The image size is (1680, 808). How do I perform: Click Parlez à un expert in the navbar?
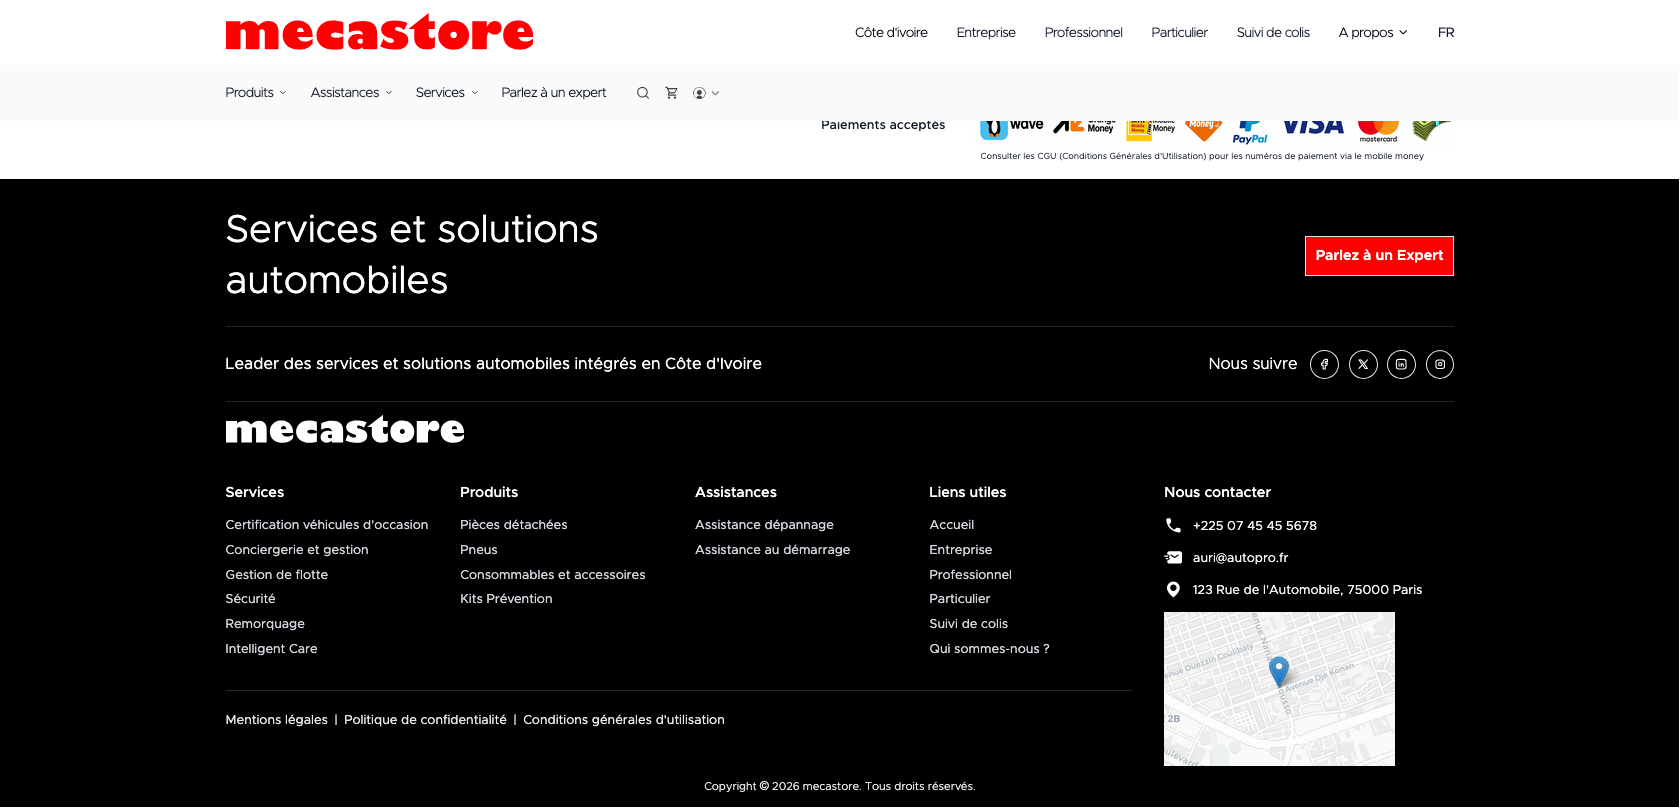pos(554,93)
